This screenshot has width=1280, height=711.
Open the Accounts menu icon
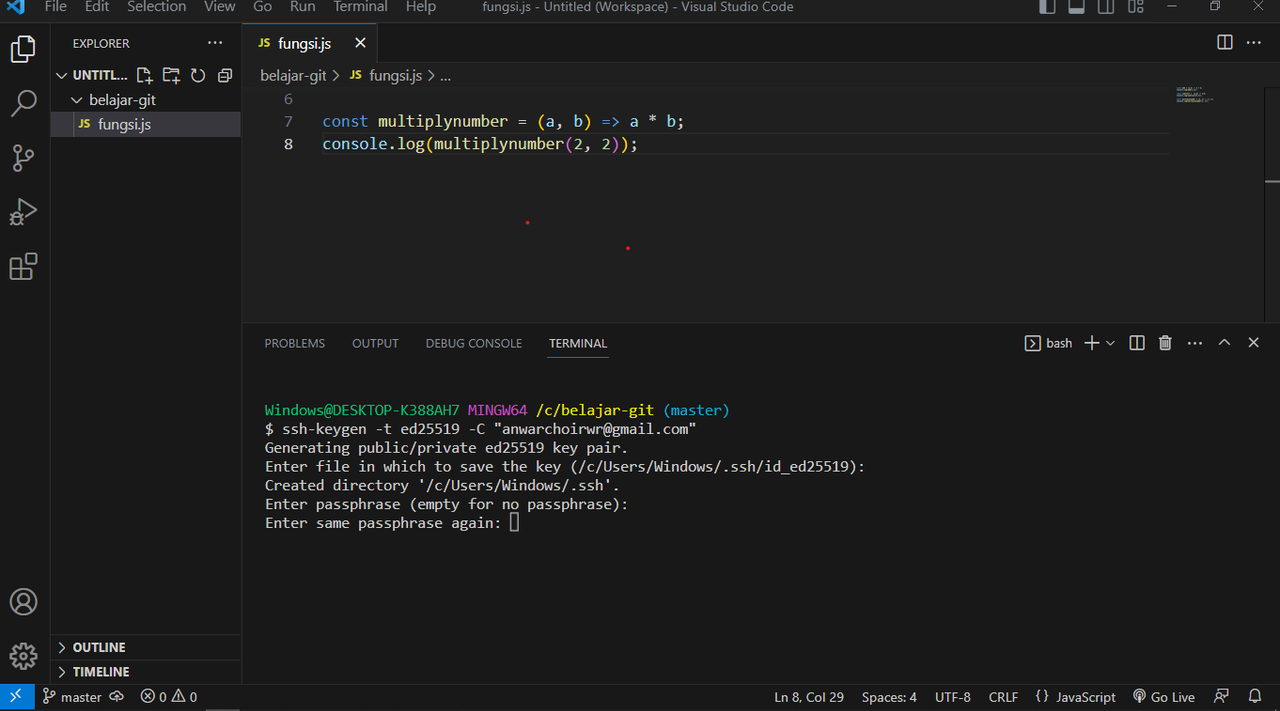[23, 601]
